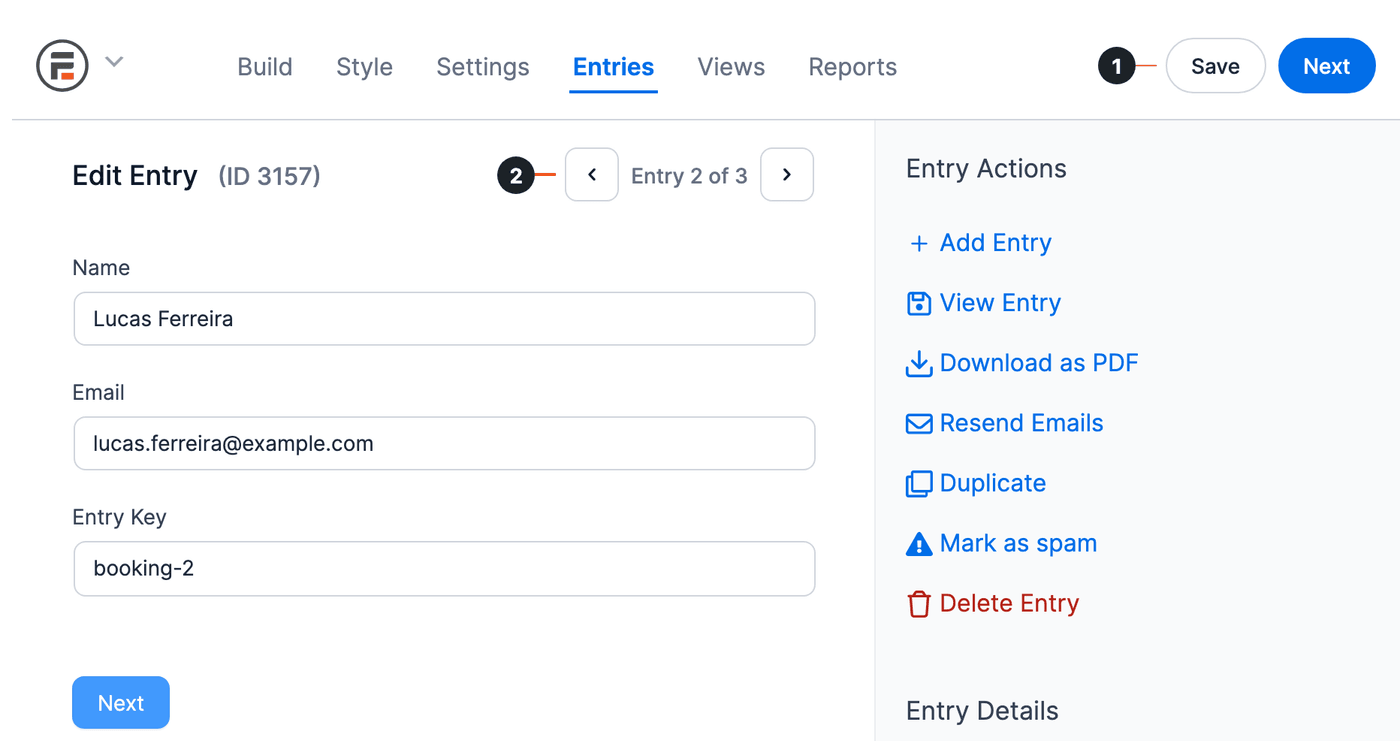The image size is (1400, 741).
Task: Click the "Entry 2 of 3" text
Action: click(689, 176)
